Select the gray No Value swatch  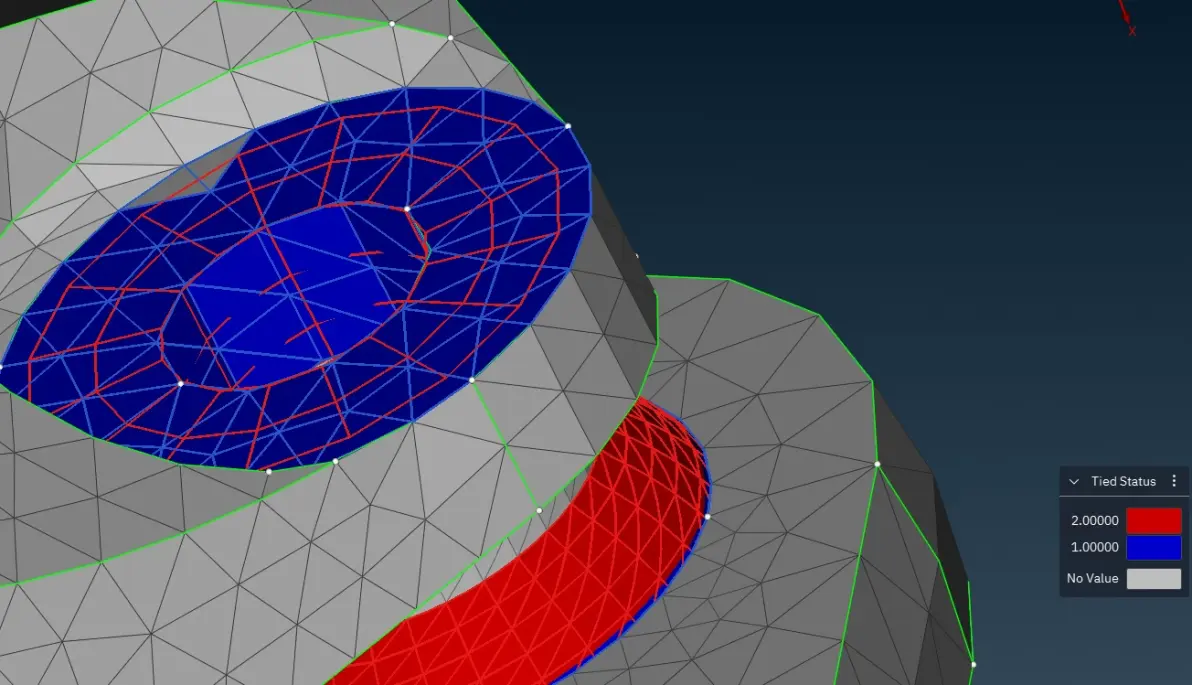1153,579
